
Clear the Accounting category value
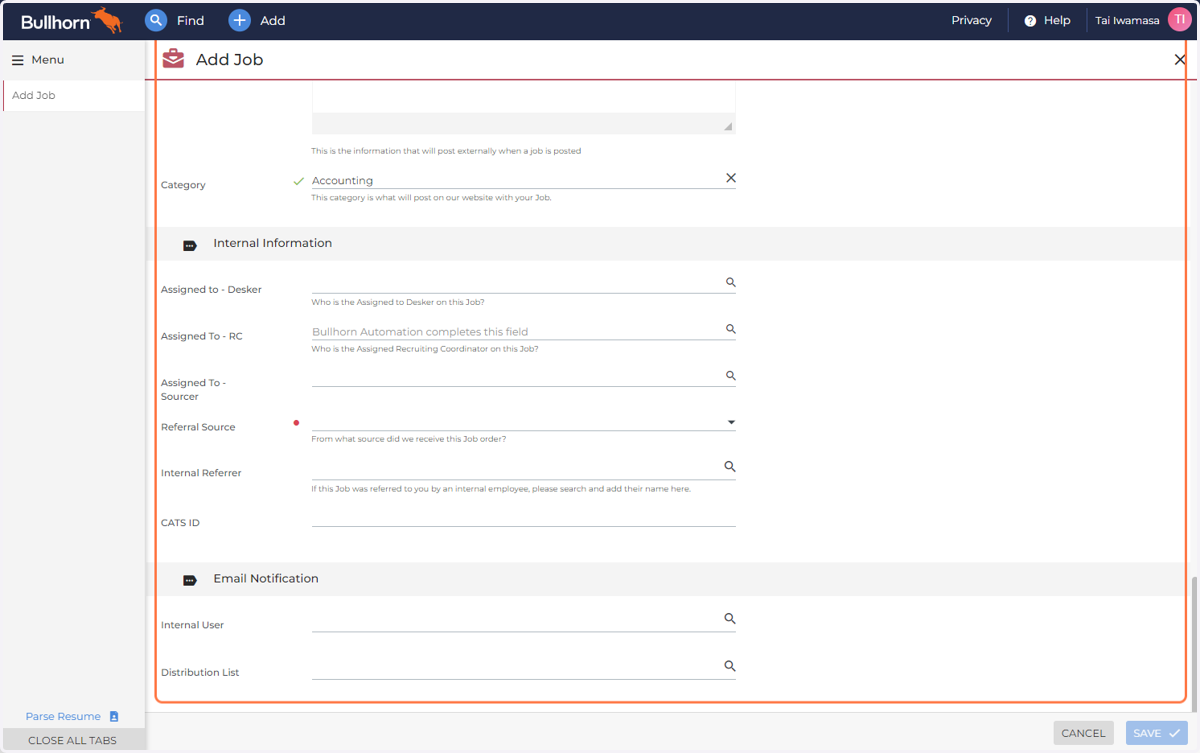point(730,178)
